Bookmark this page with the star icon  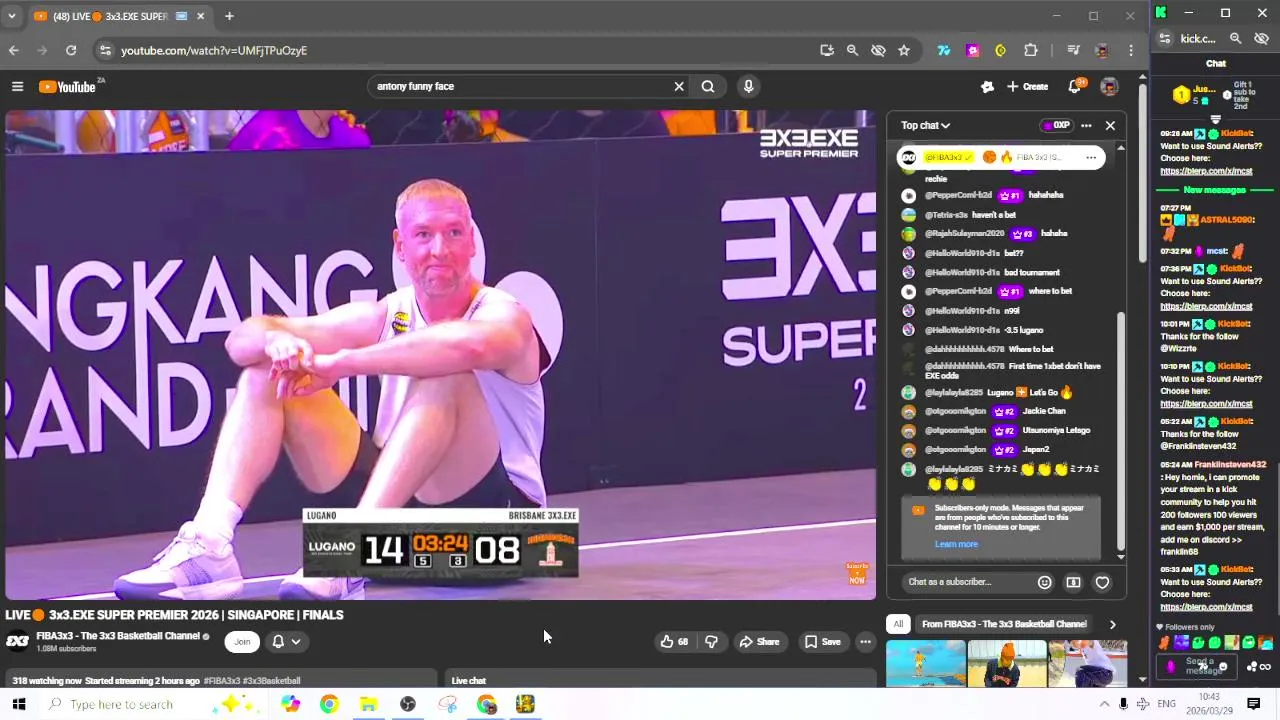[x=904, y=50]
